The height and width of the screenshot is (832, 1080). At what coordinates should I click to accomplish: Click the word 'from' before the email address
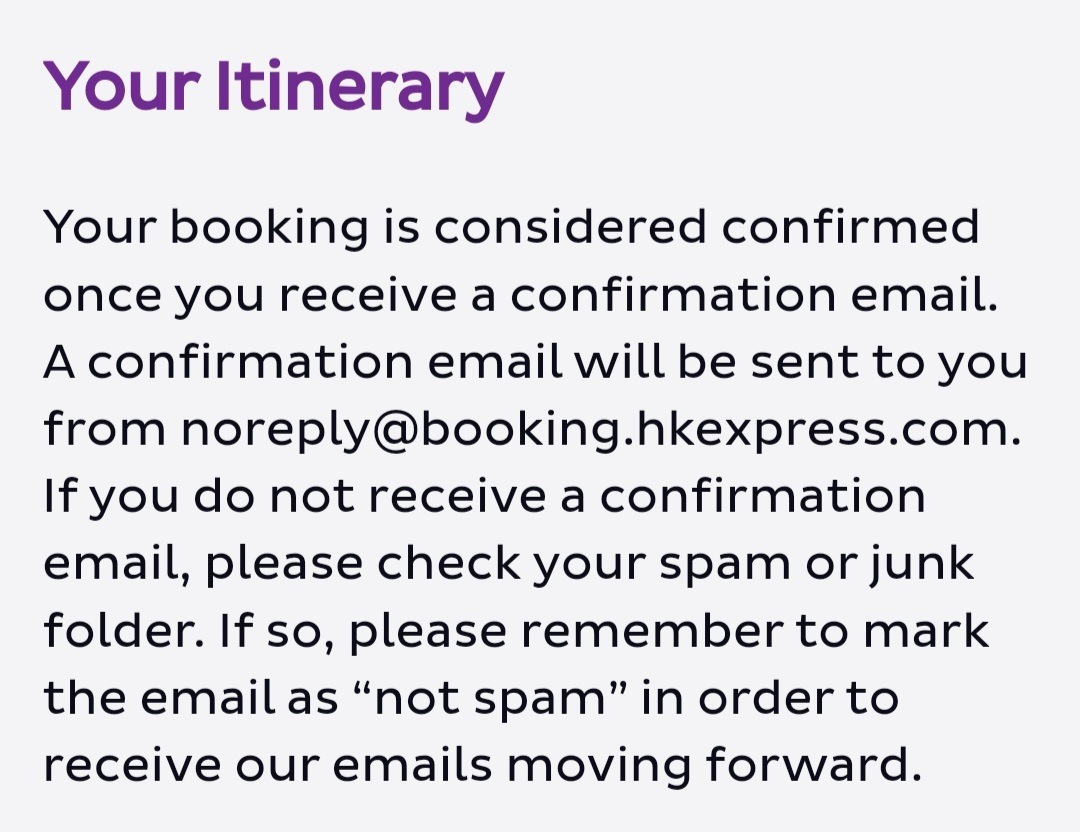click(105, 428)
